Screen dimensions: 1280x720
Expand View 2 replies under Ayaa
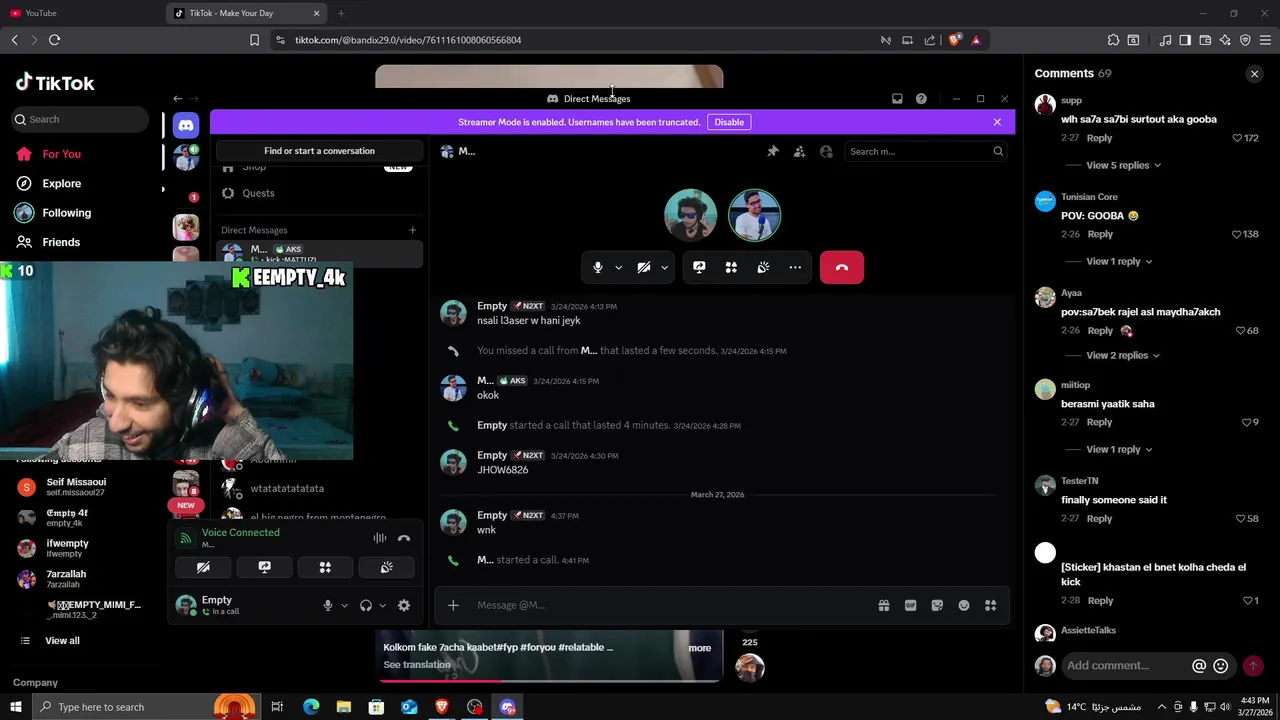click(x=1123, y=355)
